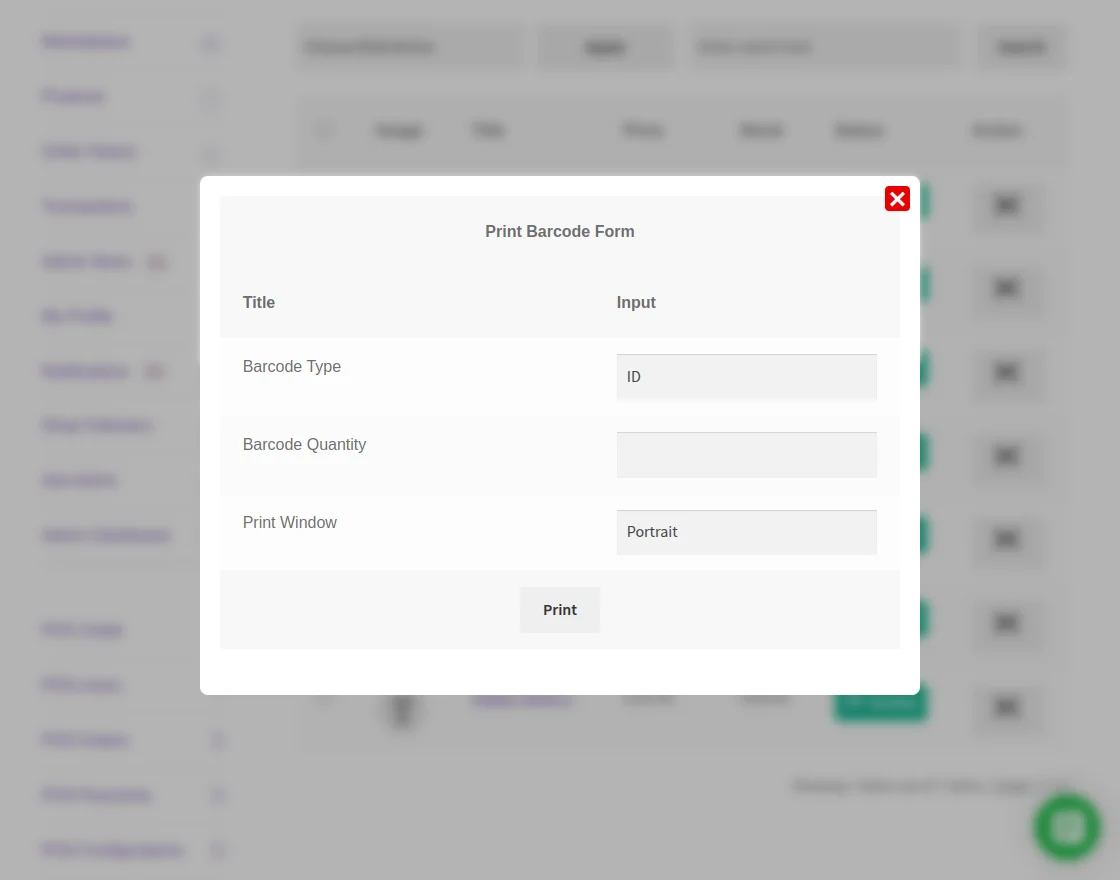The width and height of the screenshot is (1120, 880).
Task: Open the Print Window dropdown showing Portrait
Action: point(746,532)
